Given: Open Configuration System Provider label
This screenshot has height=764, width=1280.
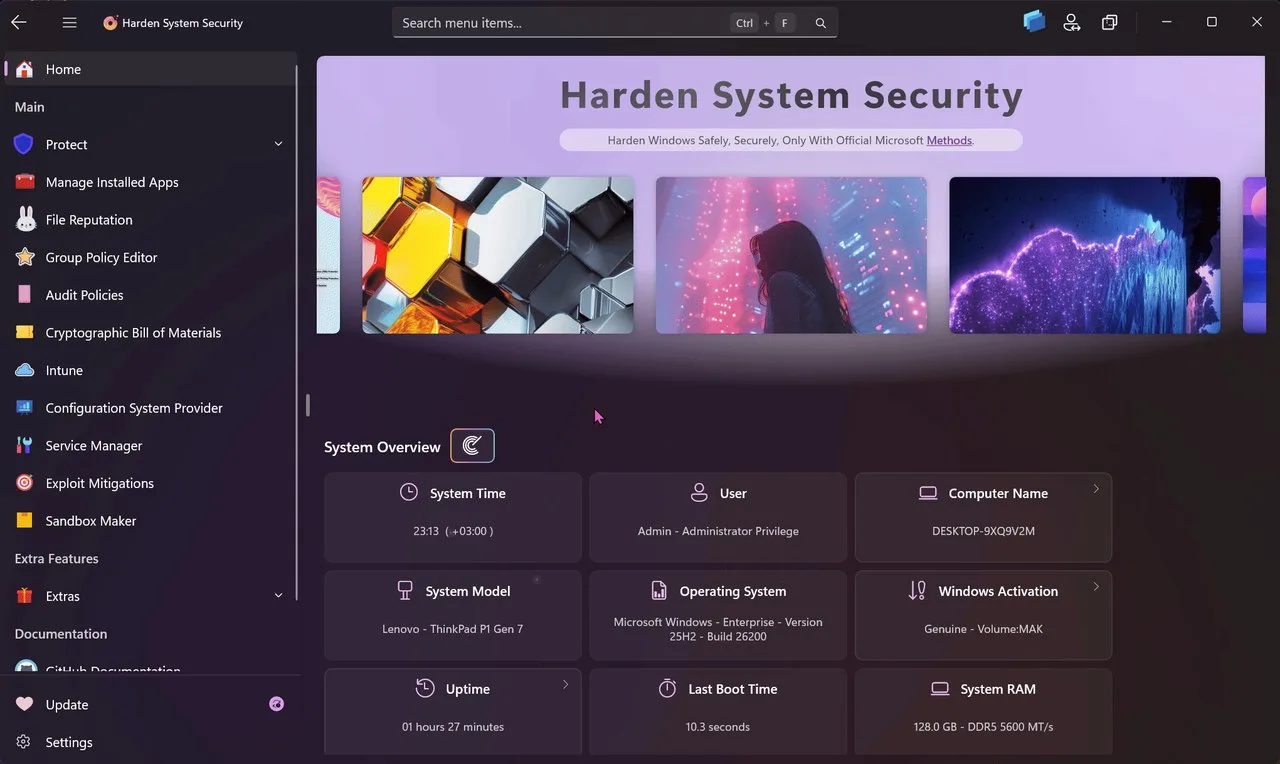Looking at the screenshot, I should click(134, 408).
